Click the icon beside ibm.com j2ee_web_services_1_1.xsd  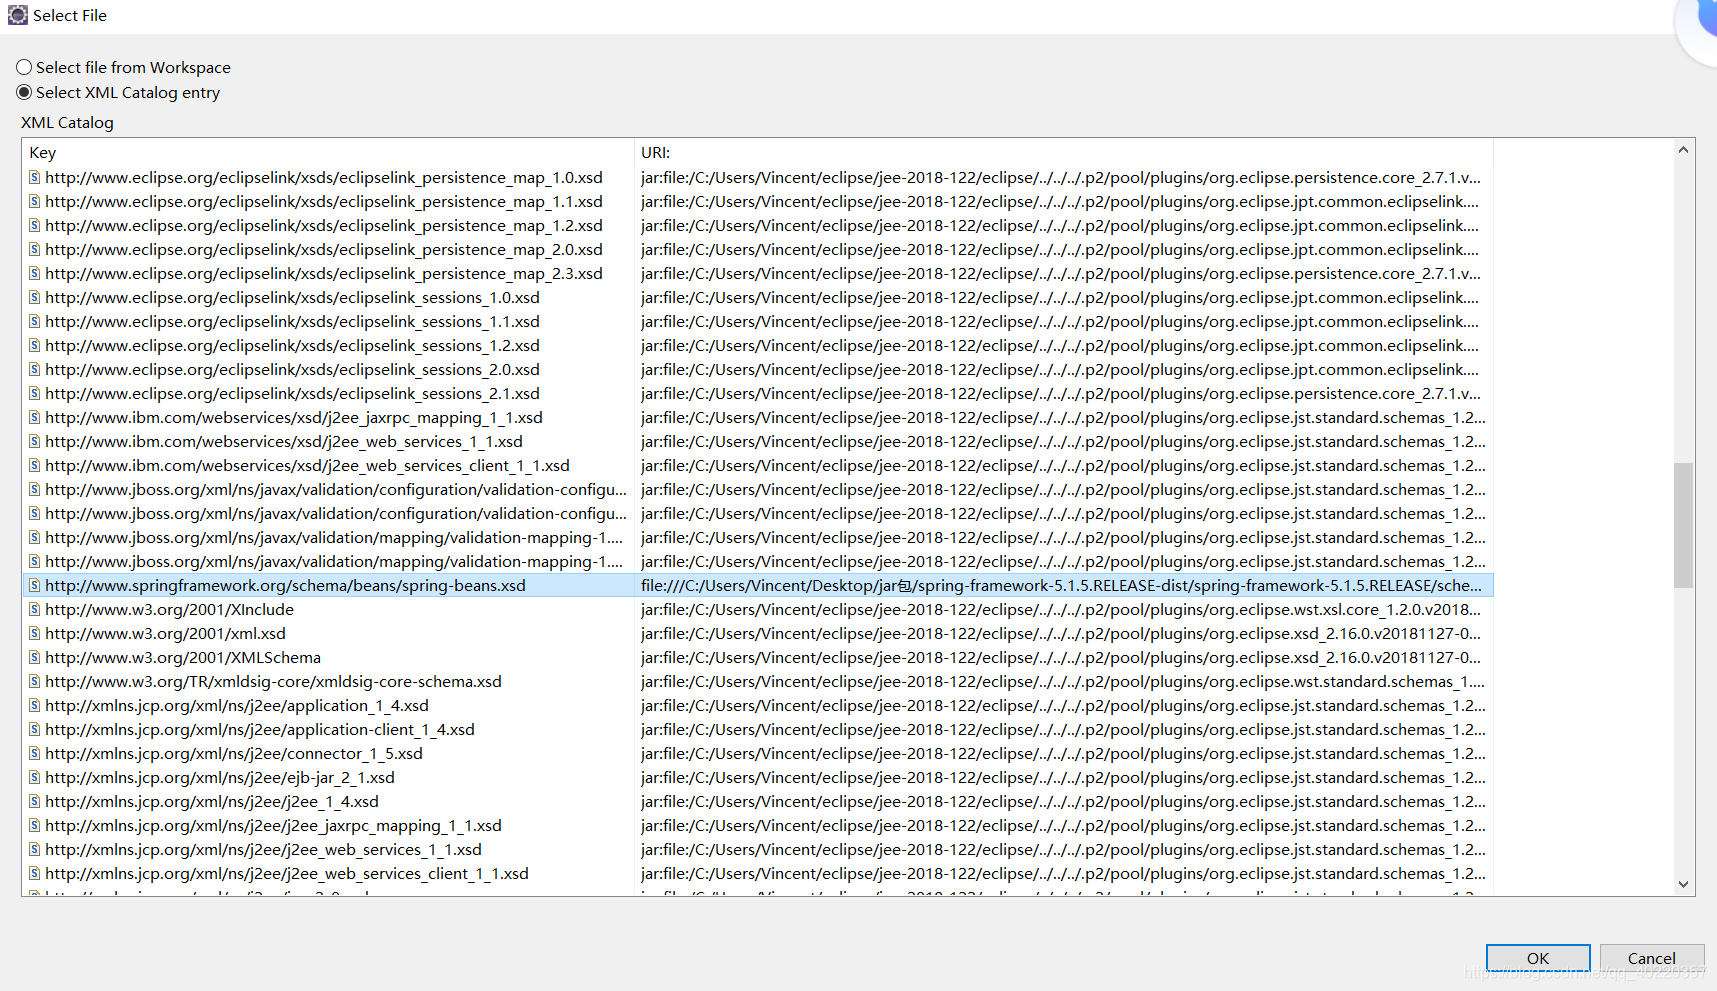pos(35,442)
